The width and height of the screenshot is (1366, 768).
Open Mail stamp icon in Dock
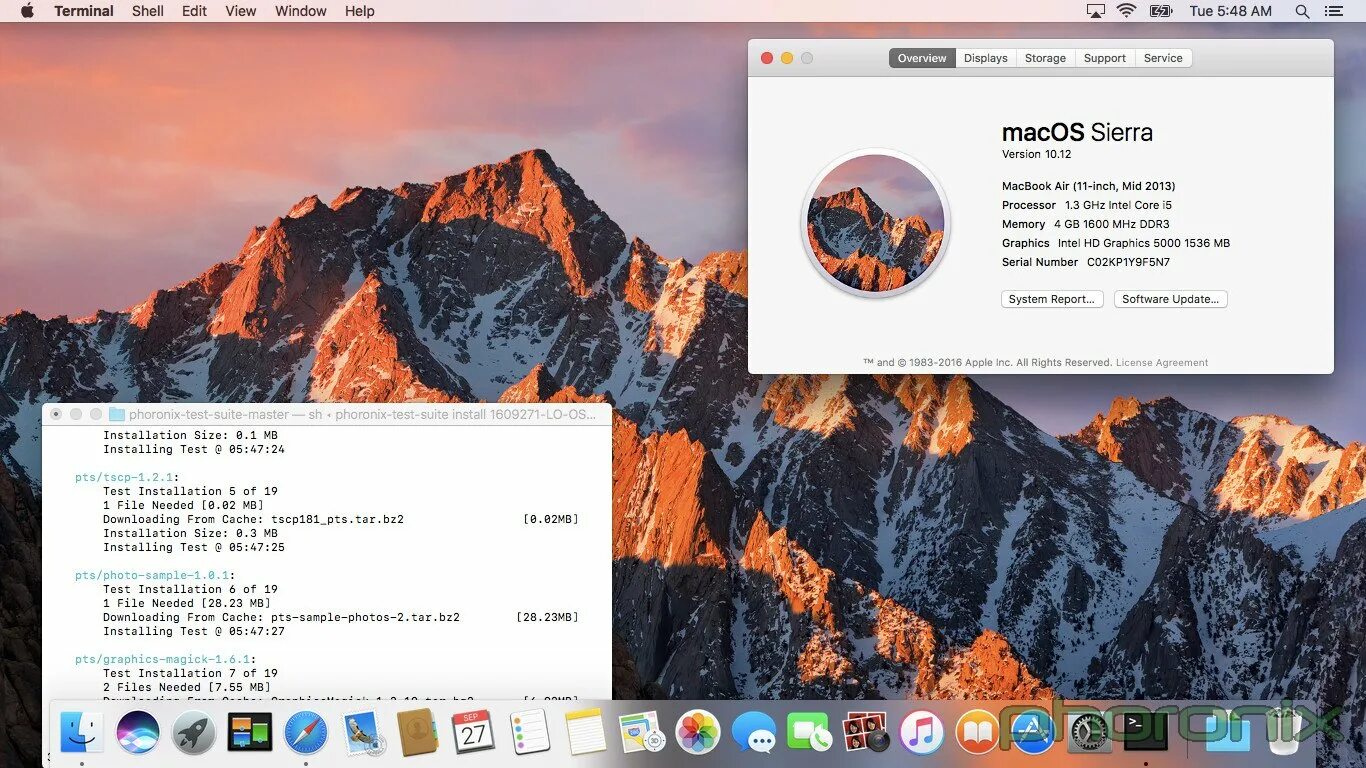362,733
